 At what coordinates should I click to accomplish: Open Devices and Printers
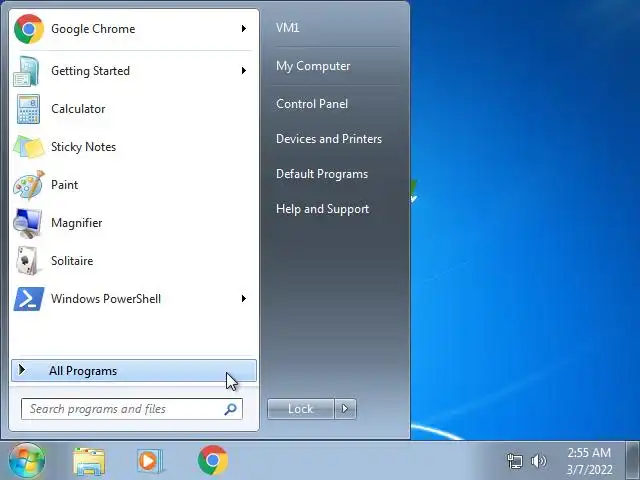pos(329,139)
